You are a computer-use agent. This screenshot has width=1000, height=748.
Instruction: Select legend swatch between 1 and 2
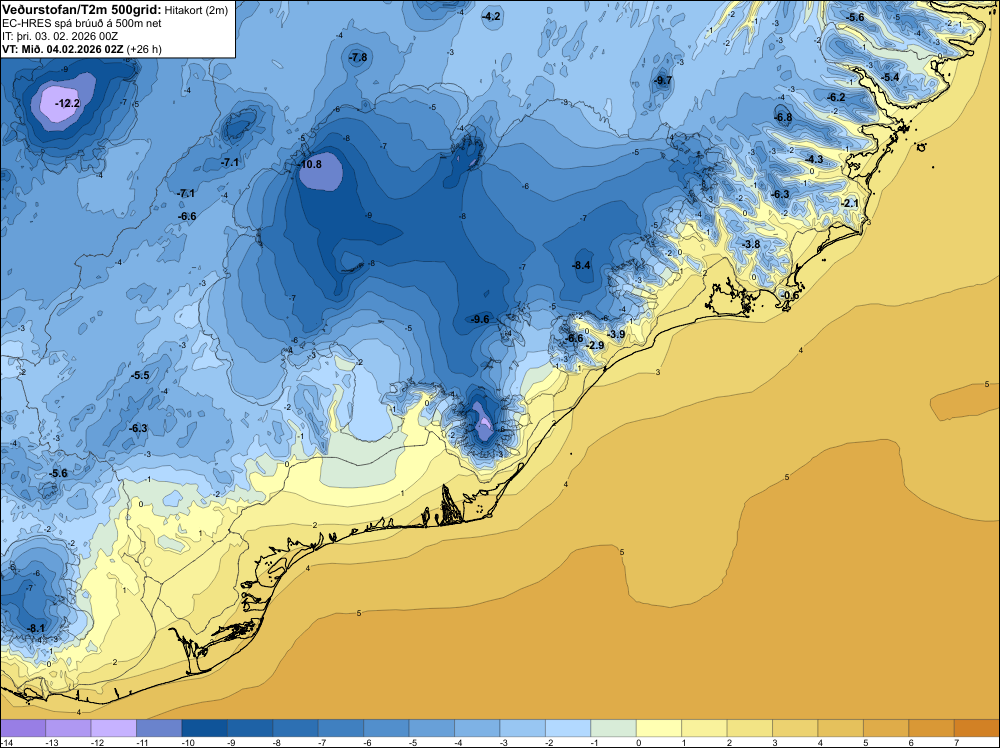704,728
